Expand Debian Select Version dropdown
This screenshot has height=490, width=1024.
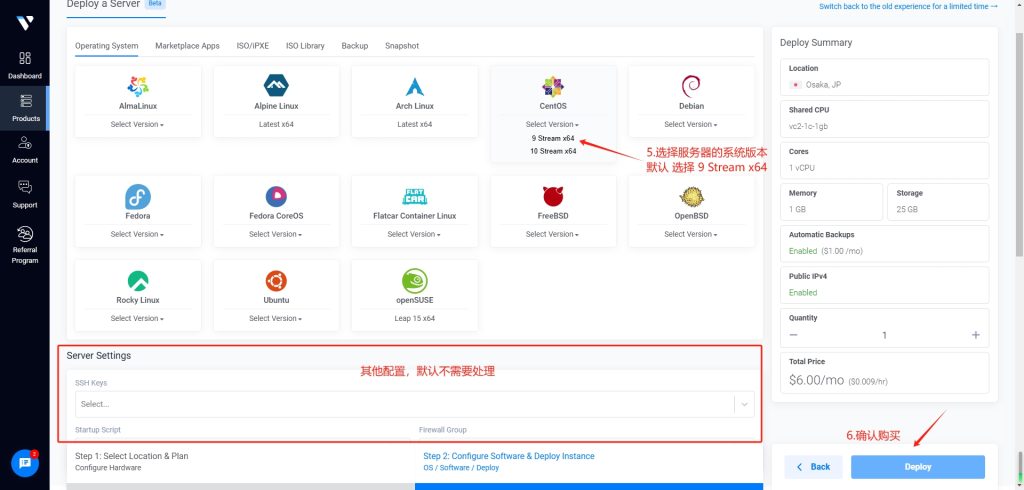pyautogui.click(x=691, y=124)
